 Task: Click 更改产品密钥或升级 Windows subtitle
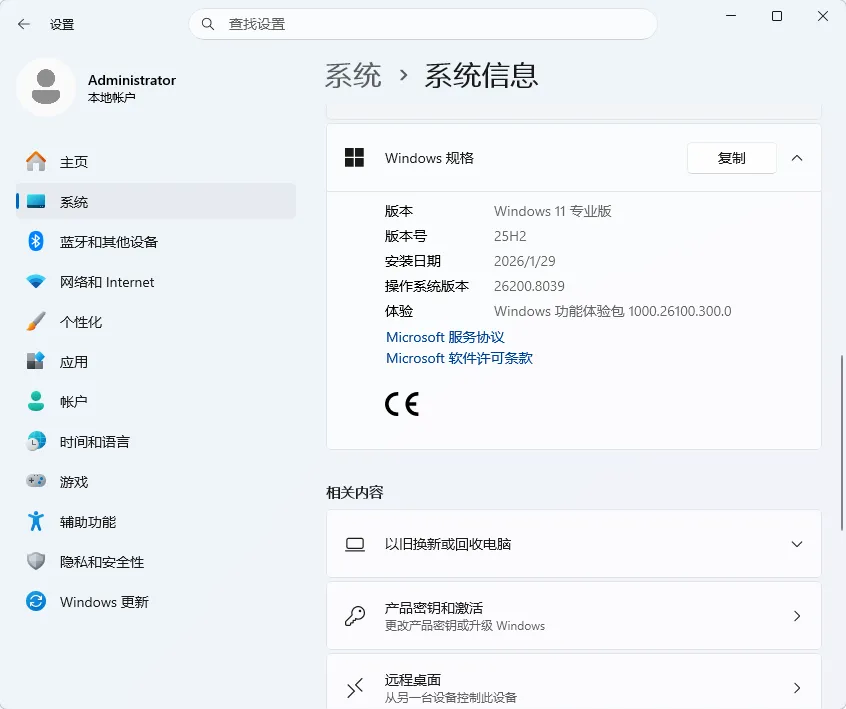click(465, 626)
